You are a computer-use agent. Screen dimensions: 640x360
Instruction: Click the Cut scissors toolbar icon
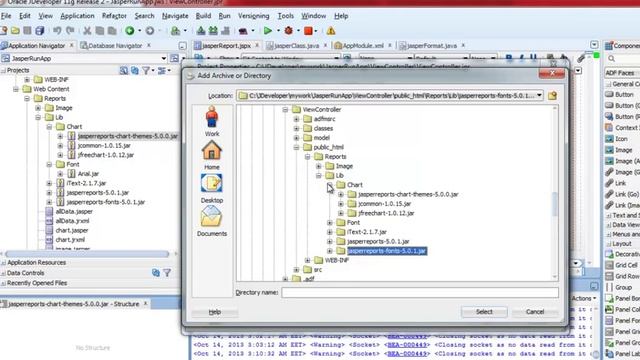87,31
